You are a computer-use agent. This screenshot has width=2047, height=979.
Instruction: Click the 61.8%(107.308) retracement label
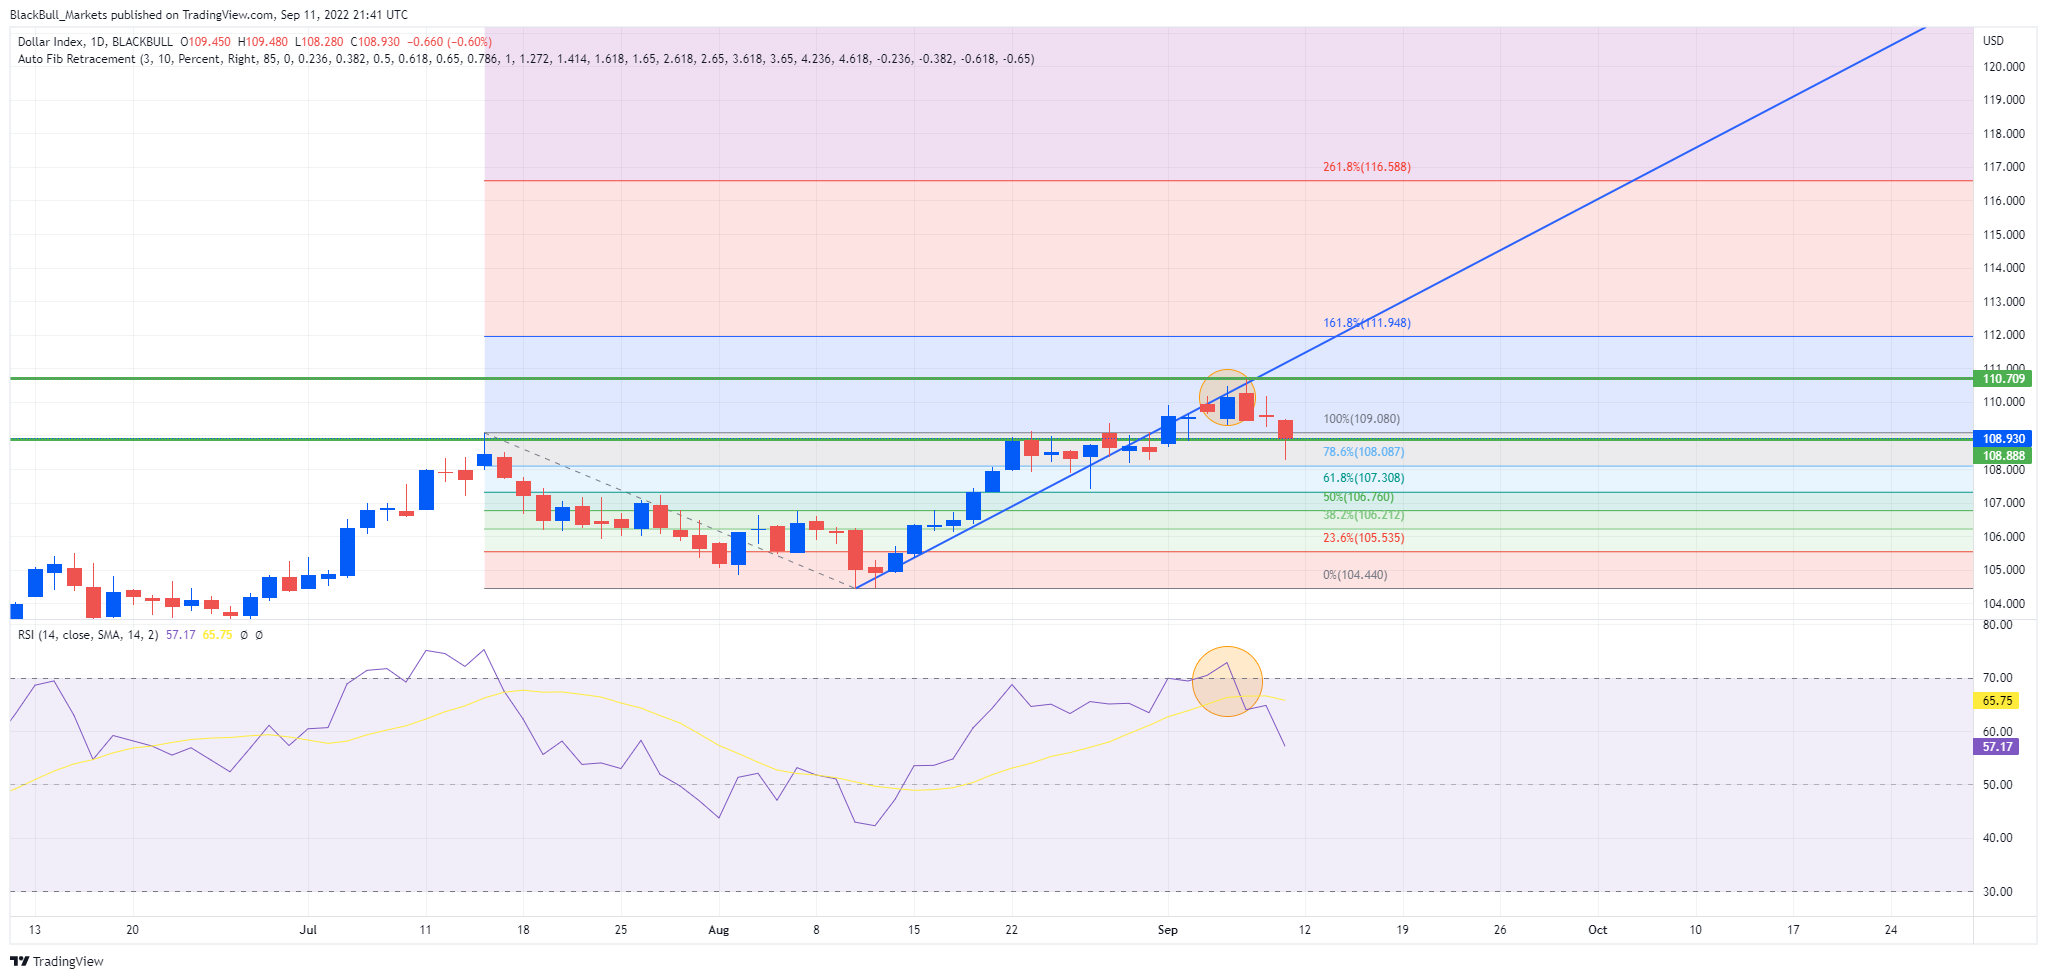tap(1363, 479)
